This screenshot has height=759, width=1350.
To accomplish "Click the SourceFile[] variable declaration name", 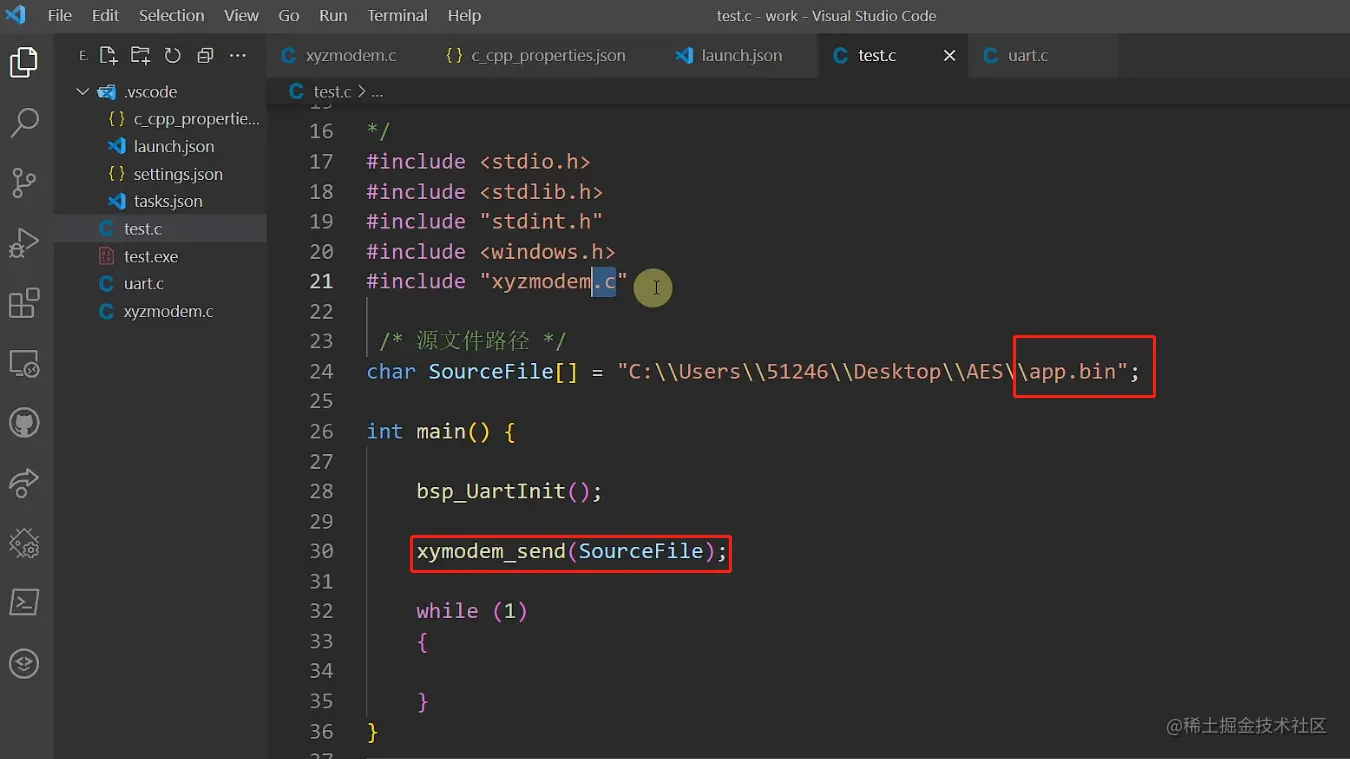I will pos(503,371).
